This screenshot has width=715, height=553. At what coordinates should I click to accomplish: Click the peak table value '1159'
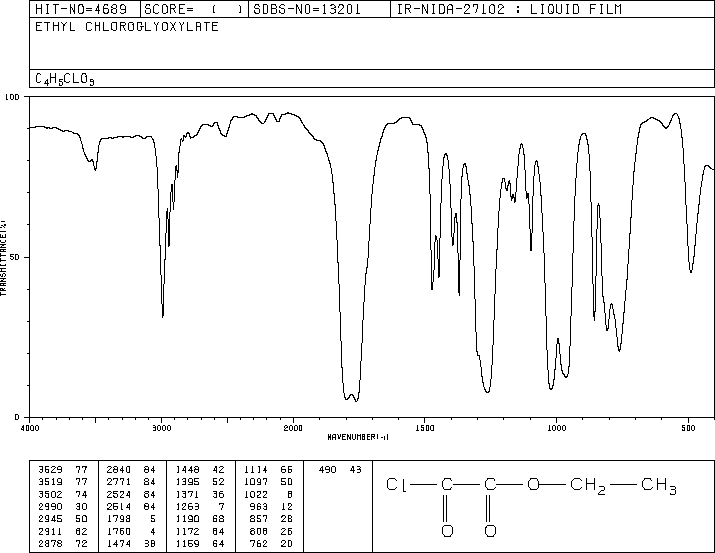click(x=187, y=544)
